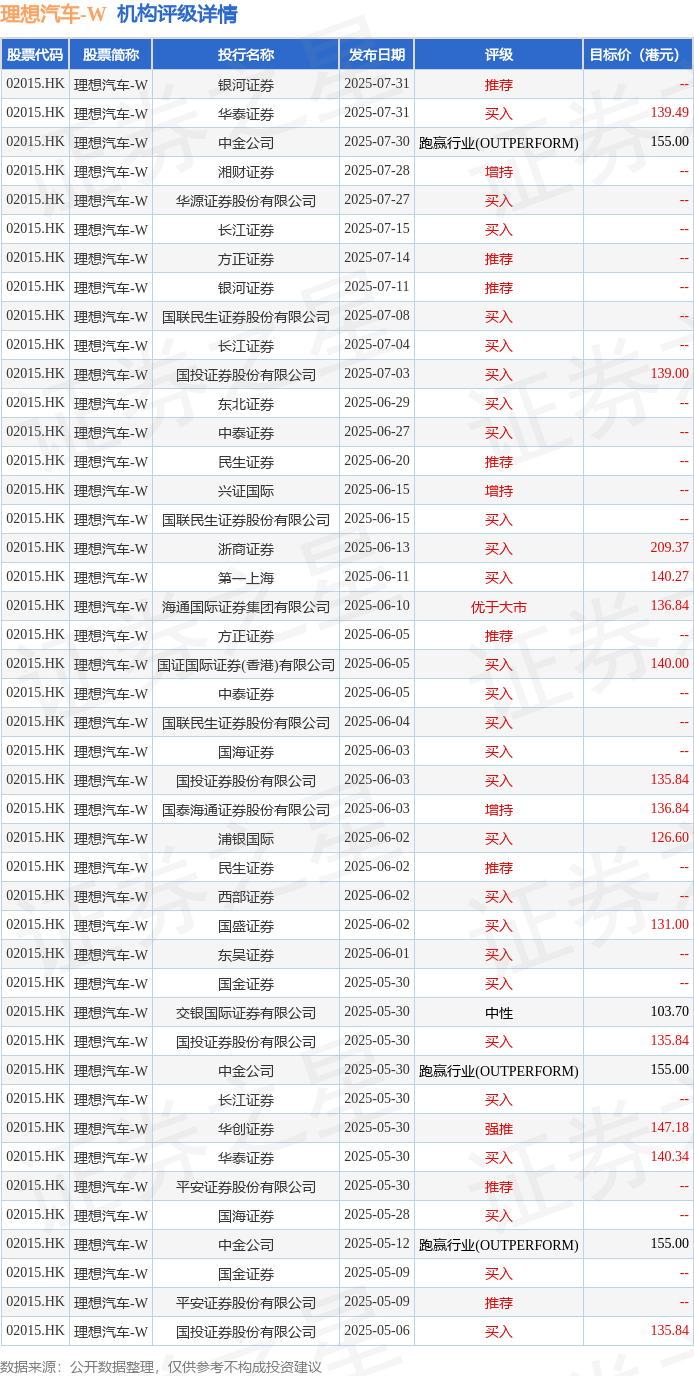694x1376 pixels.
Task: Select target price 139.49
Action: pos(669,113)
